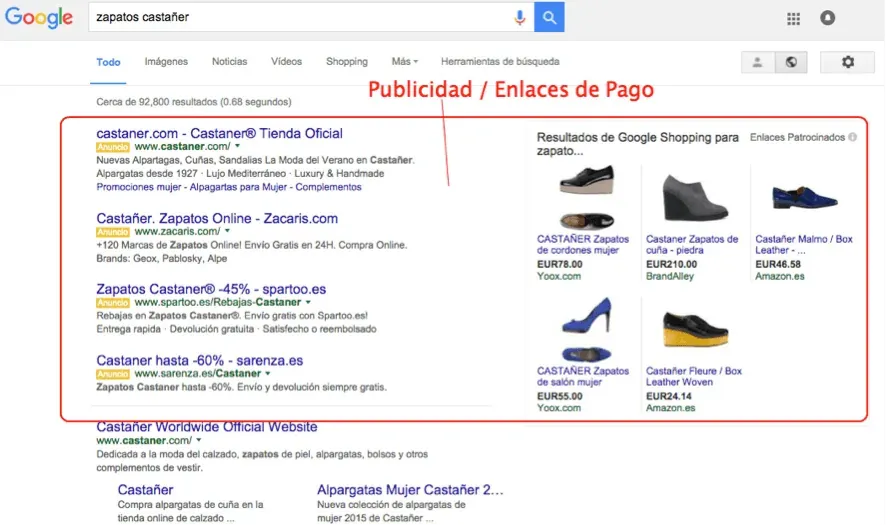Click Yoox.com under EUR55.00
The width and height of the screenshot is (886, 525).
558,408
